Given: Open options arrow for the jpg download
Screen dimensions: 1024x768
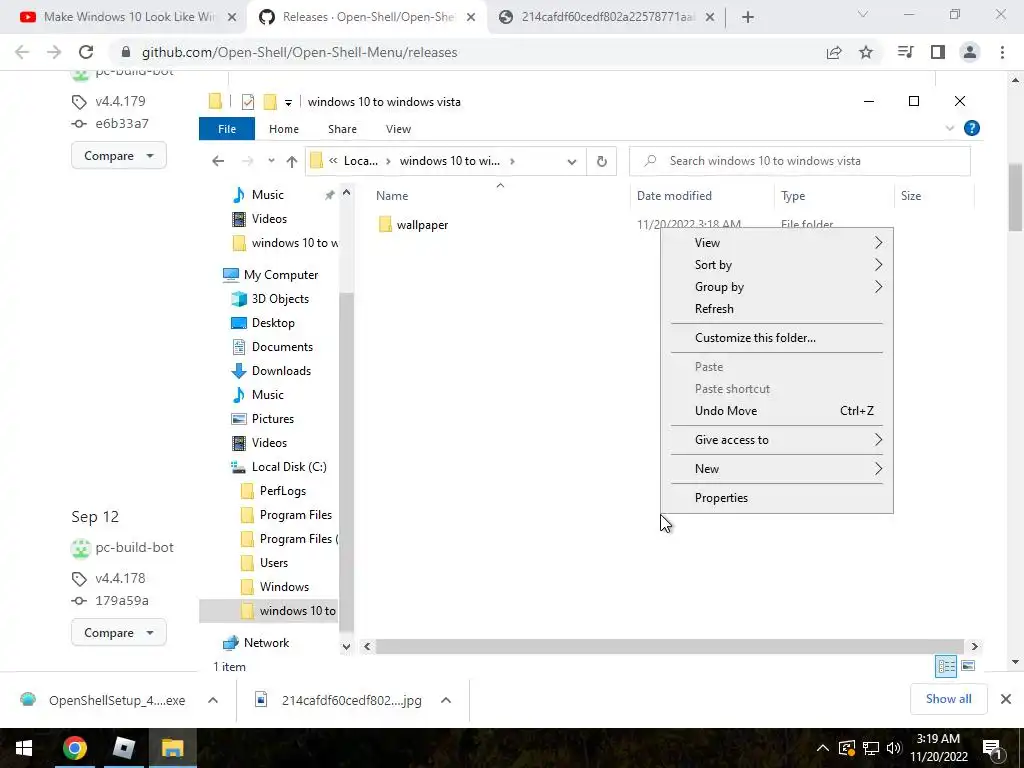Looking at the screenshot, I should 446,700.
